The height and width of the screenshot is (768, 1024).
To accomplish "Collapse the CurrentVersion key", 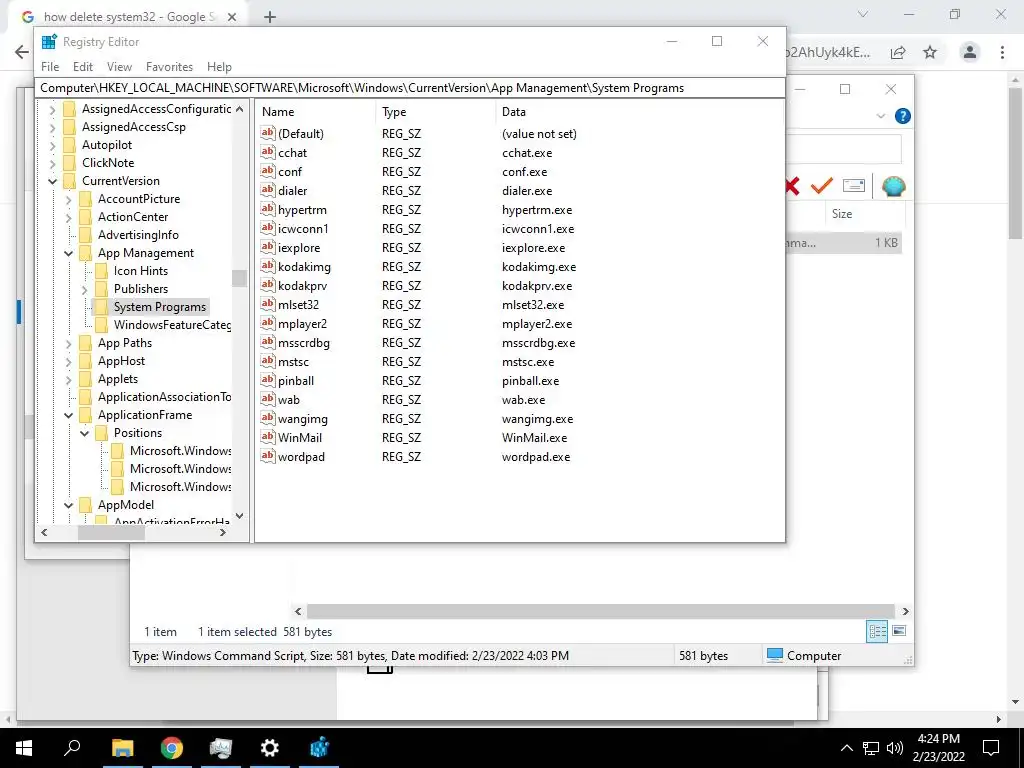I will pyautogui.click(x=53, y=181).
